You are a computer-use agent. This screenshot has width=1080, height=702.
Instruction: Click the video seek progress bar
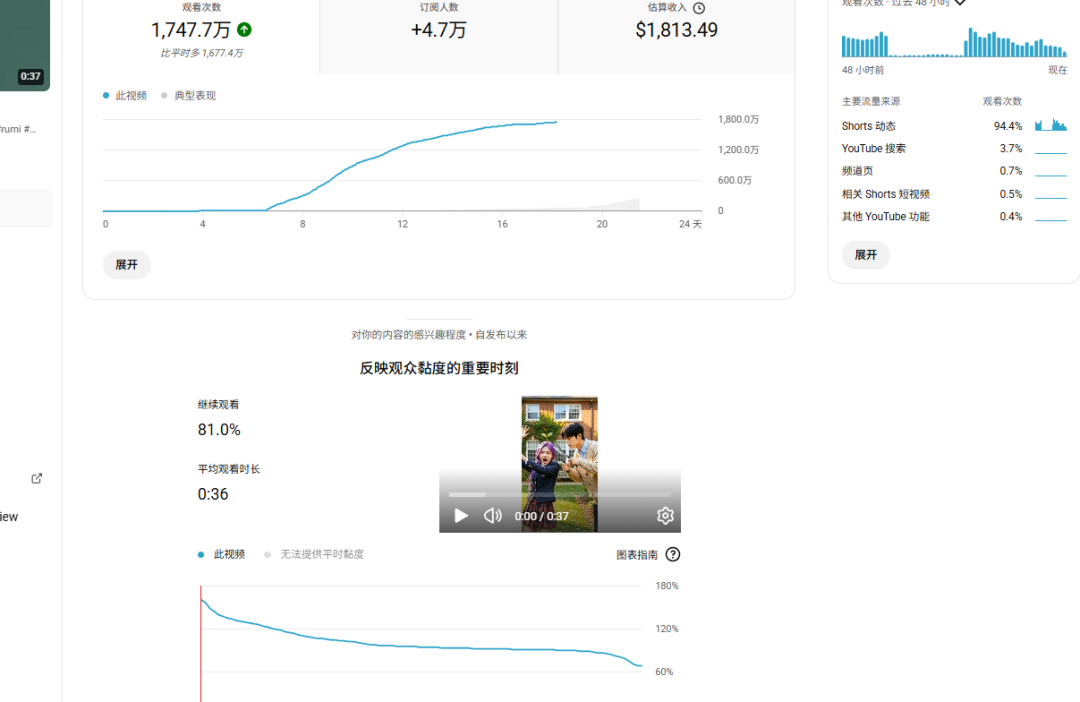(559, 495)
